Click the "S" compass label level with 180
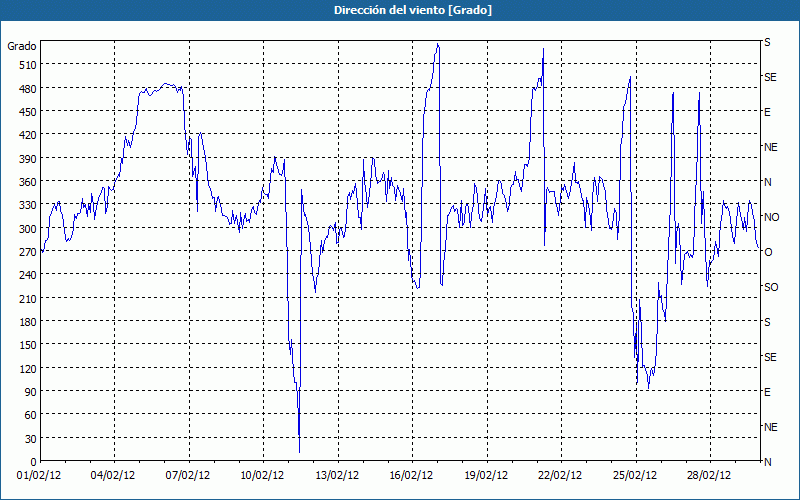This screenshot has width=800, height=500. pyautogui.click(x=767, y=322)
